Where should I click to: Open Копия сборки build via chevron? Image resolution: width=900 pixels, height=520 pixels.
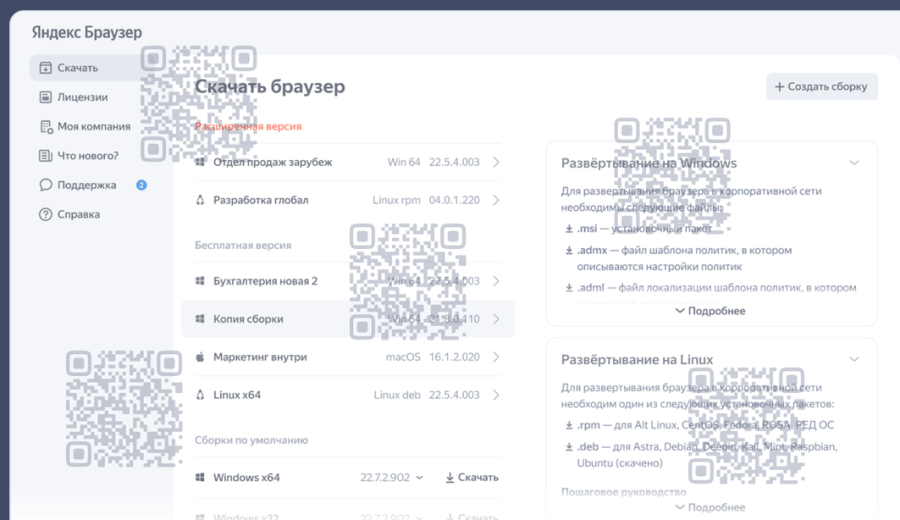(496, 319)
